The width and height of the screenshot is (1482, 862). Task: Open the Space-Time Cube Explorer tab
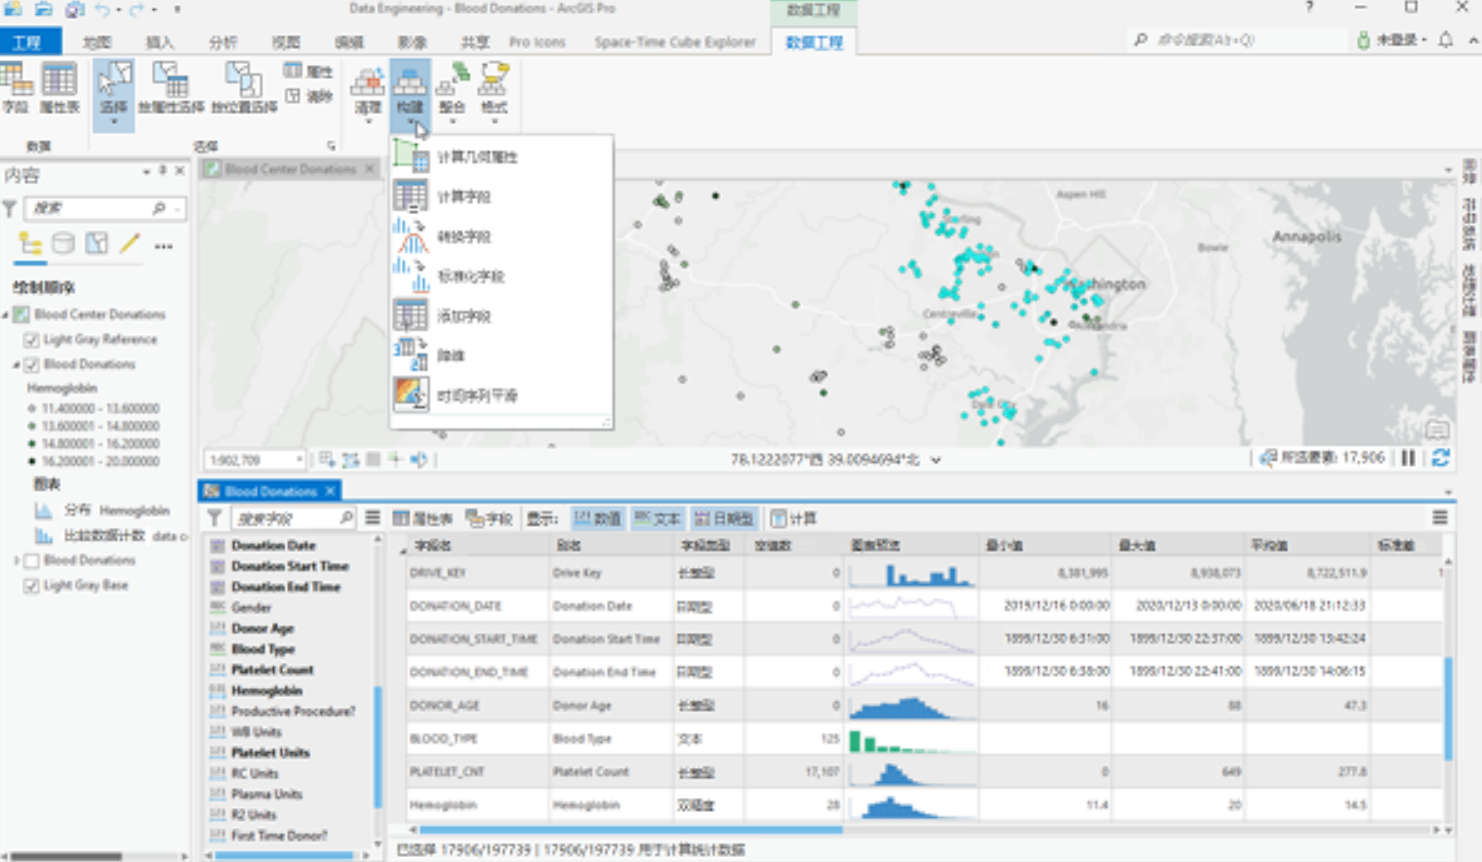click(x=675, y=42)
